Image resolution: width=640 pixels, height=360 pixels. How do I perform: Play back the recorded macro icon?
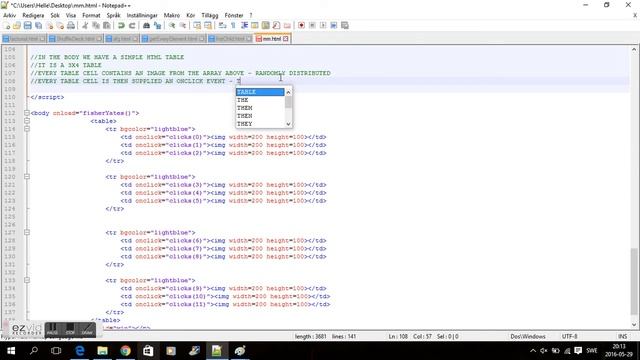[x=323, y=25]
